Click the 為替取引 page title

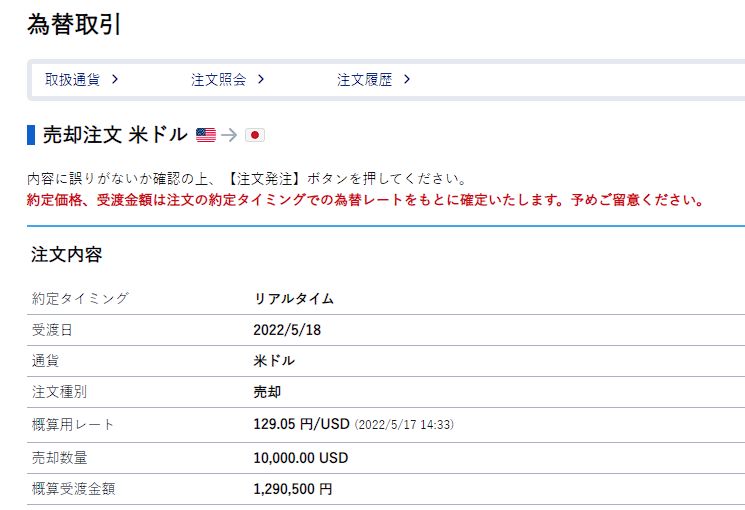(x=74, y=25)
